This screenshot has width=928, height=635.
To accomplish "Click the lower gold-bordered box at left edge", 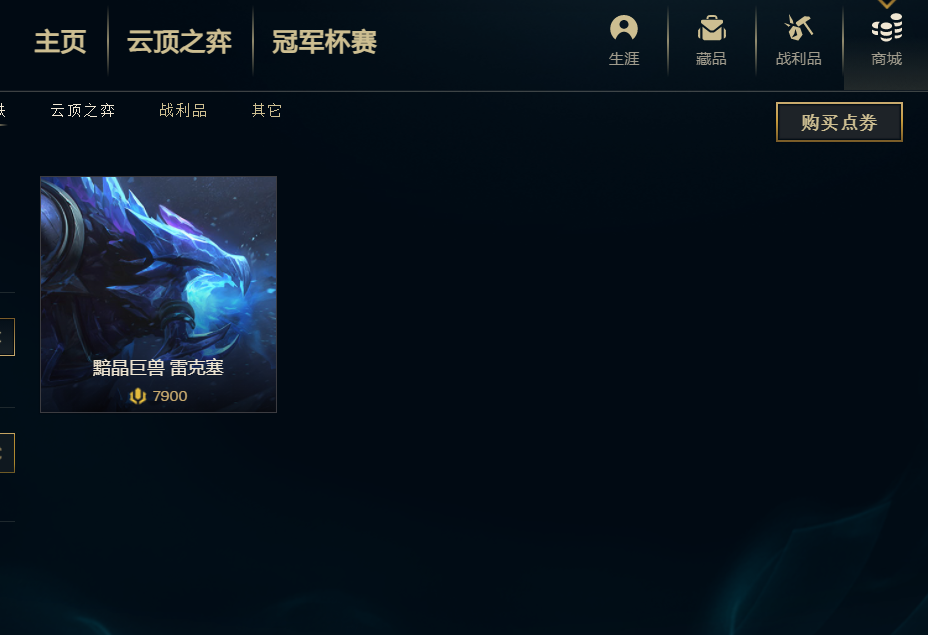I will (x=7, y=453).
